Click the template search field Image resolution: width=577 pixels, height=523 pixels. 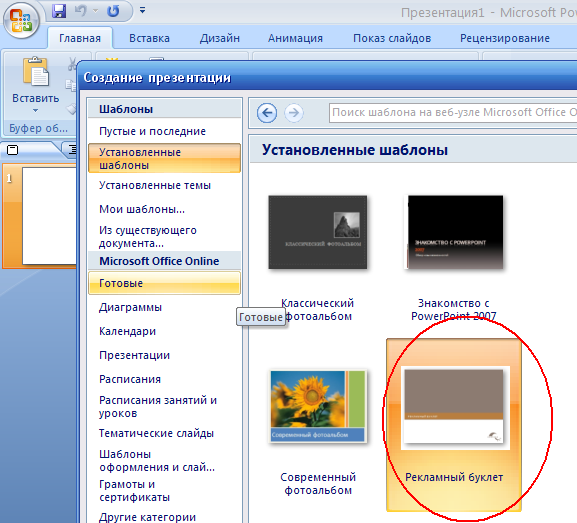(453, 113)
